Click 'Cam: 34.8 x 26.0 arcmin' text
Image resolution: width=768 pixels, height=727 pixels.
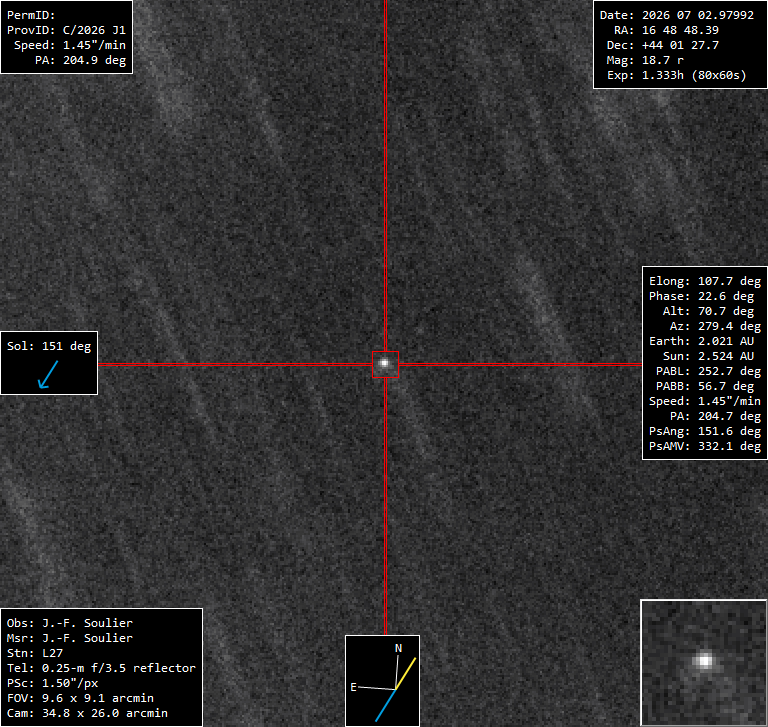tap(87, 713)
